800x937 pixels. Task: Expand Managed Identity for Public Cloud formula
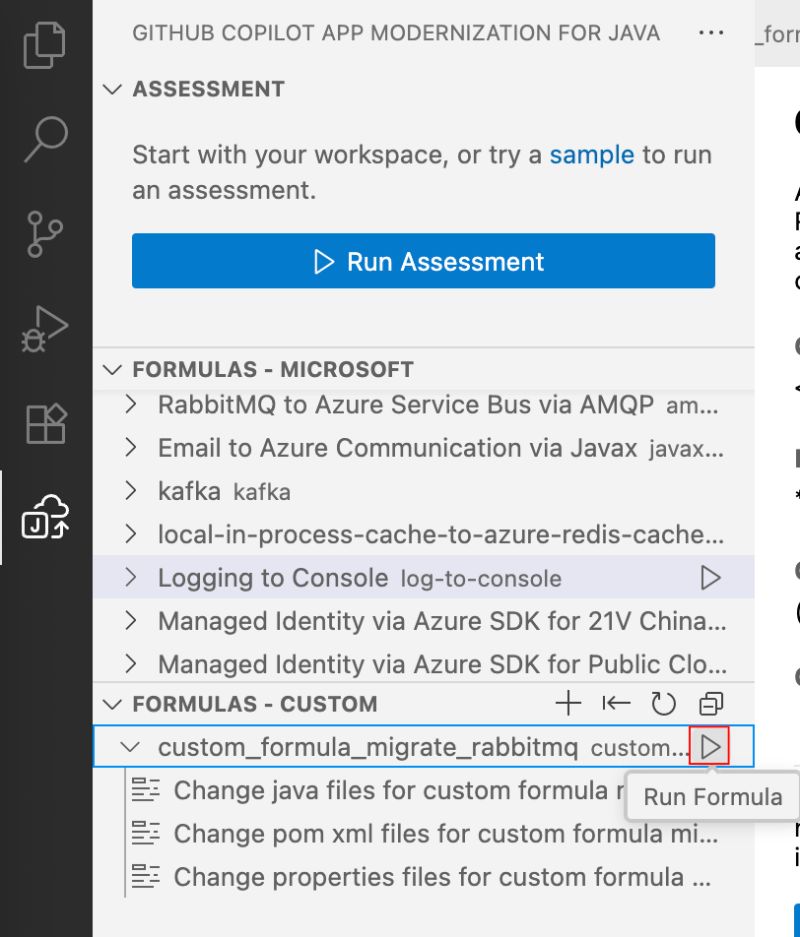pyautogui.click(x=131, y=664)
